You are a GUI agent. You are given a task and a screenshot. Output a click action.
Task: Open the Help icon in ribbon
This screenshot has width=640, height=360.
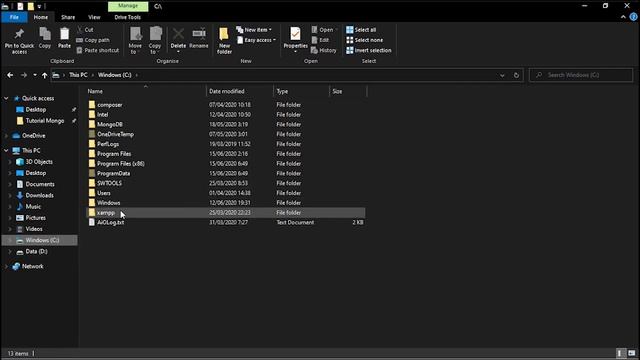click(x=633, y=17)
